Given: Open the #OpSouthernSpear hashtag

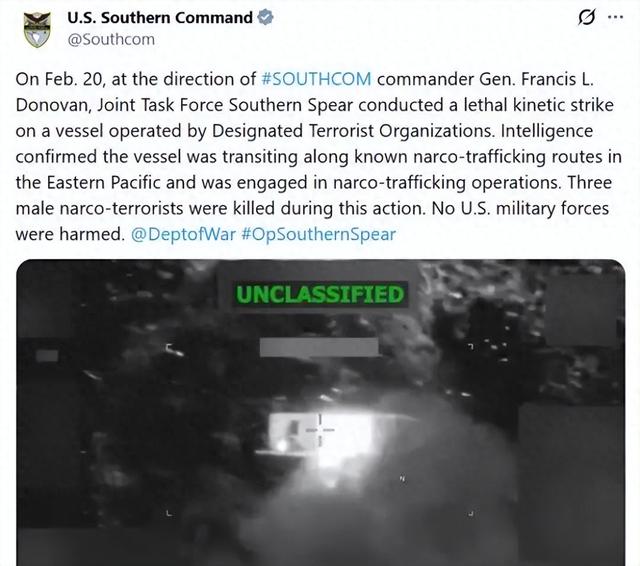Looking at the screenshot, I should pos(319,234).
